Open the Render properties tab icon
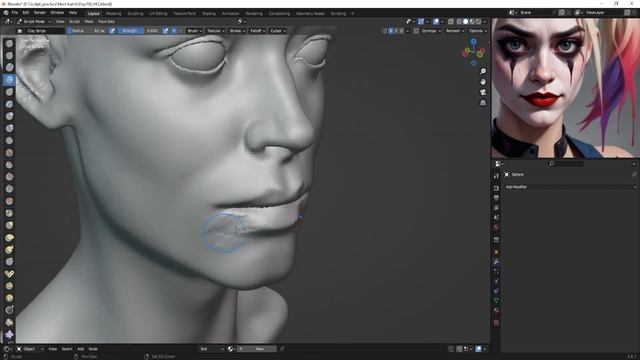Image resolution: width=640 pixels, height=360 pixels. (x=496, y=188)
